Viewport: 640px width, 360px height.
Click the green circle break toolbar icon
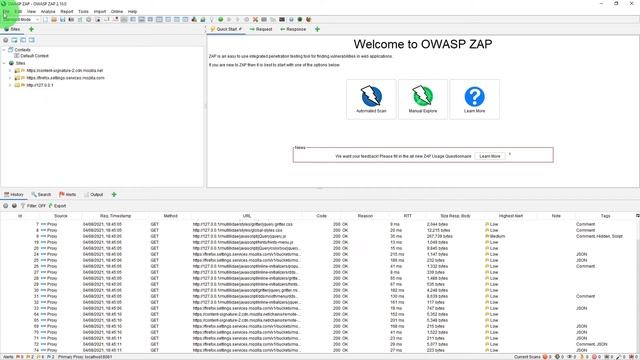[220, 20]
